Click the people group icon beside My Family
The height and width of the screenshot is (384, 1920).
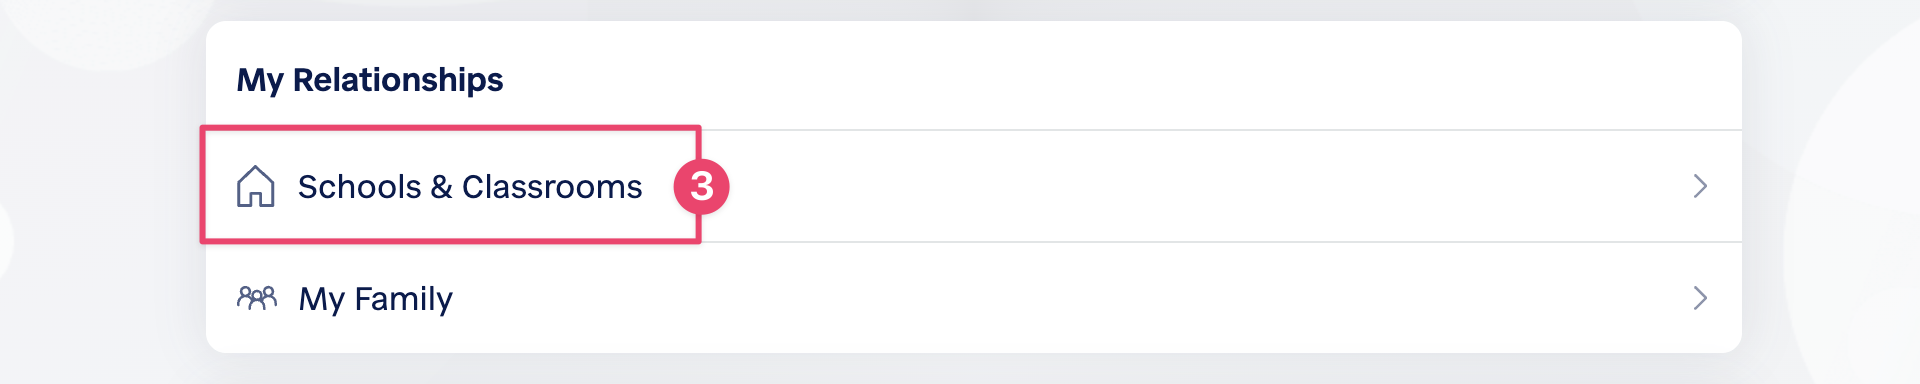click(x=256, y=298)
